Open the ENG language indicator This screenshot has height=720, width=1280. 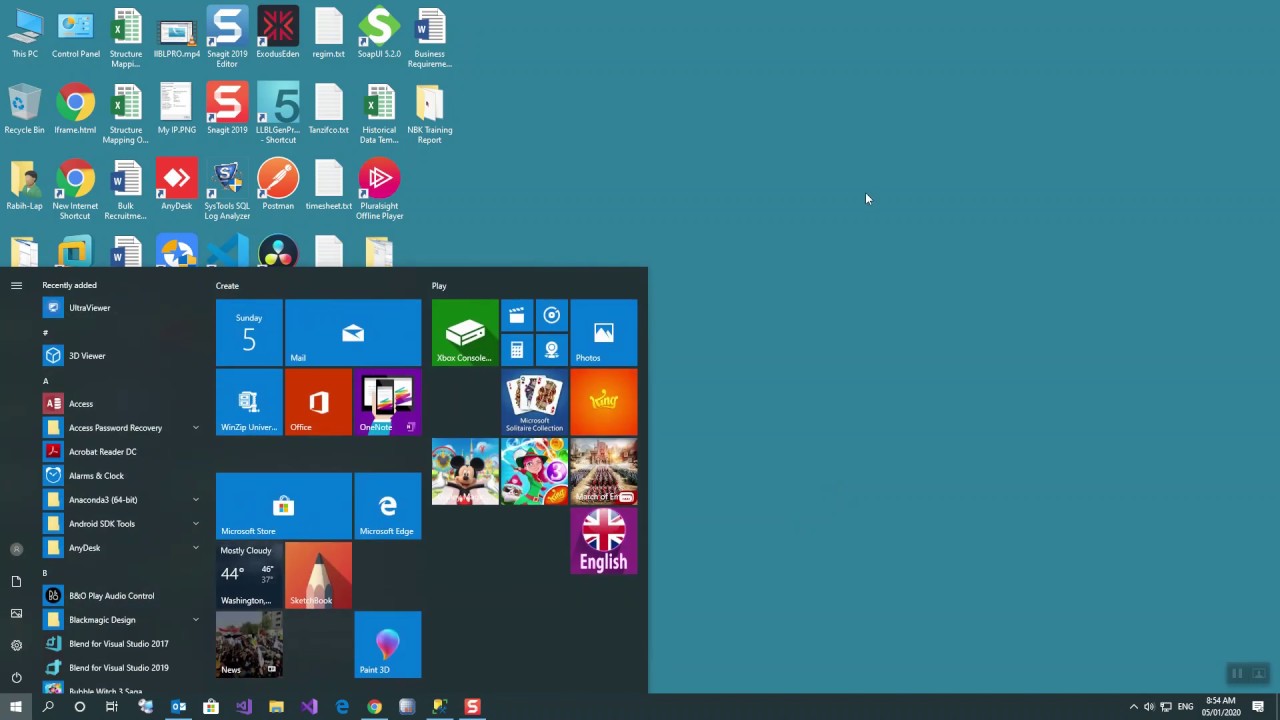pos(1185,707)
